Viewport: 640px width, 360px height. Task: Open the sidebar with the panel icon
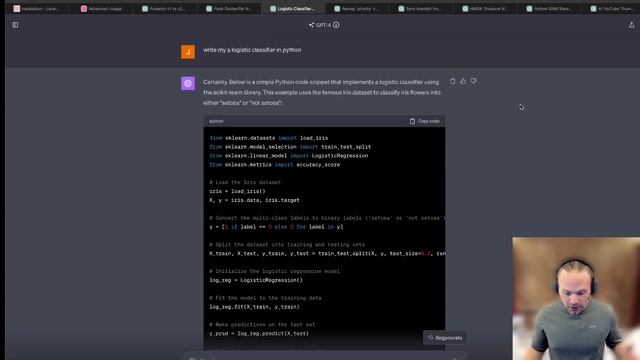pyautogui.click(x=16, y=25)
